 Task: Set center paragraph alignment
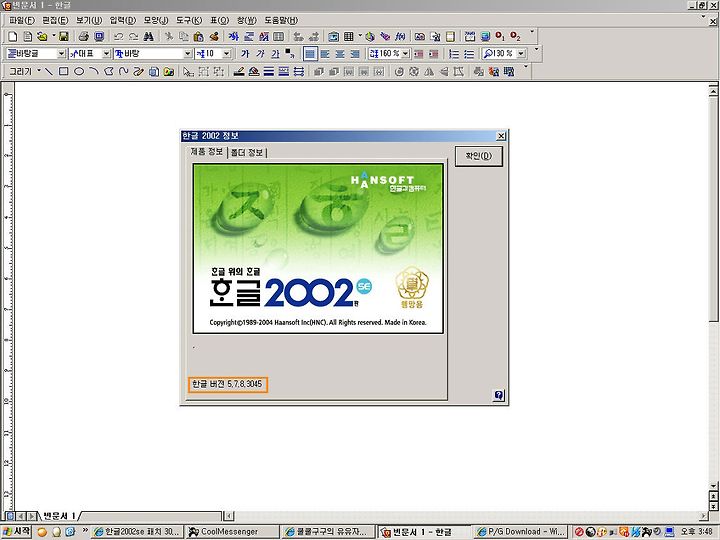coord(340,54)
